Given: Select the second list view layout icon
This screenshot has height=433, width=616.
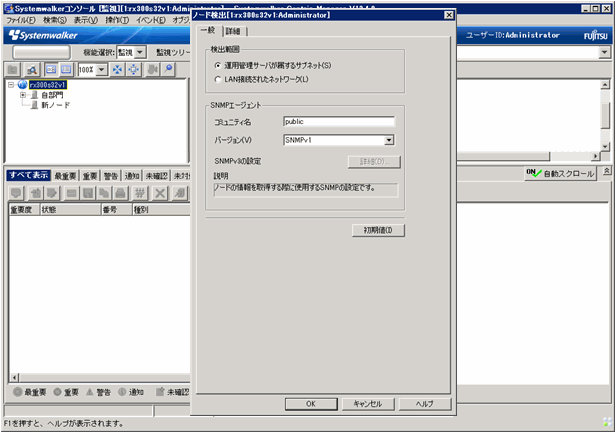Looking at the screenshot, I should tap(66, 70).
